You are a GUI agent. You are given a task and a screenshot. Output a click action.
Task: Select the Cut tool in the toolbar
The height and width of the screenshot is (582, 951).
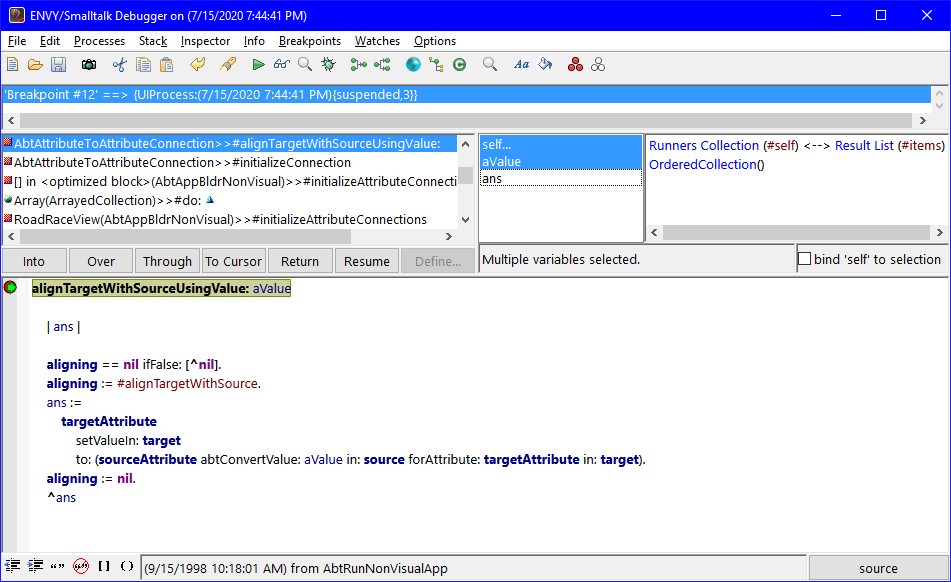coord(117,64)
